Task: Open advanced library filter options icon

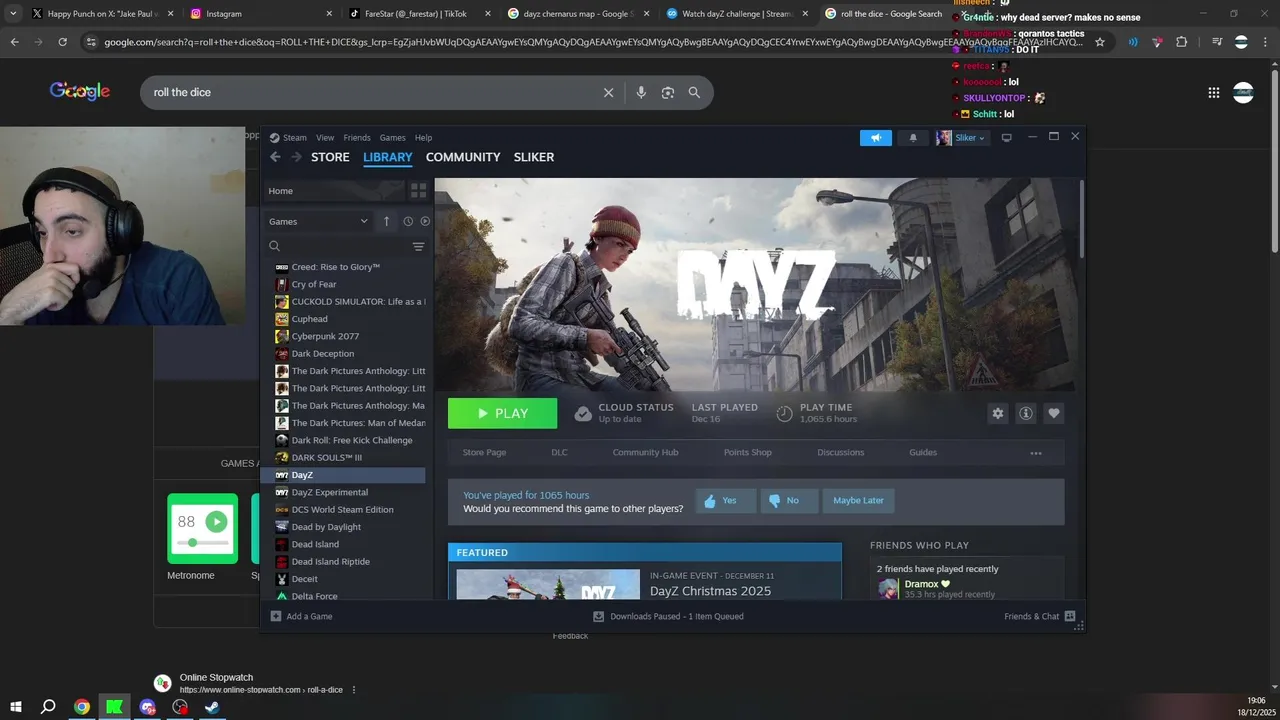Action: (x=418, y=246)
